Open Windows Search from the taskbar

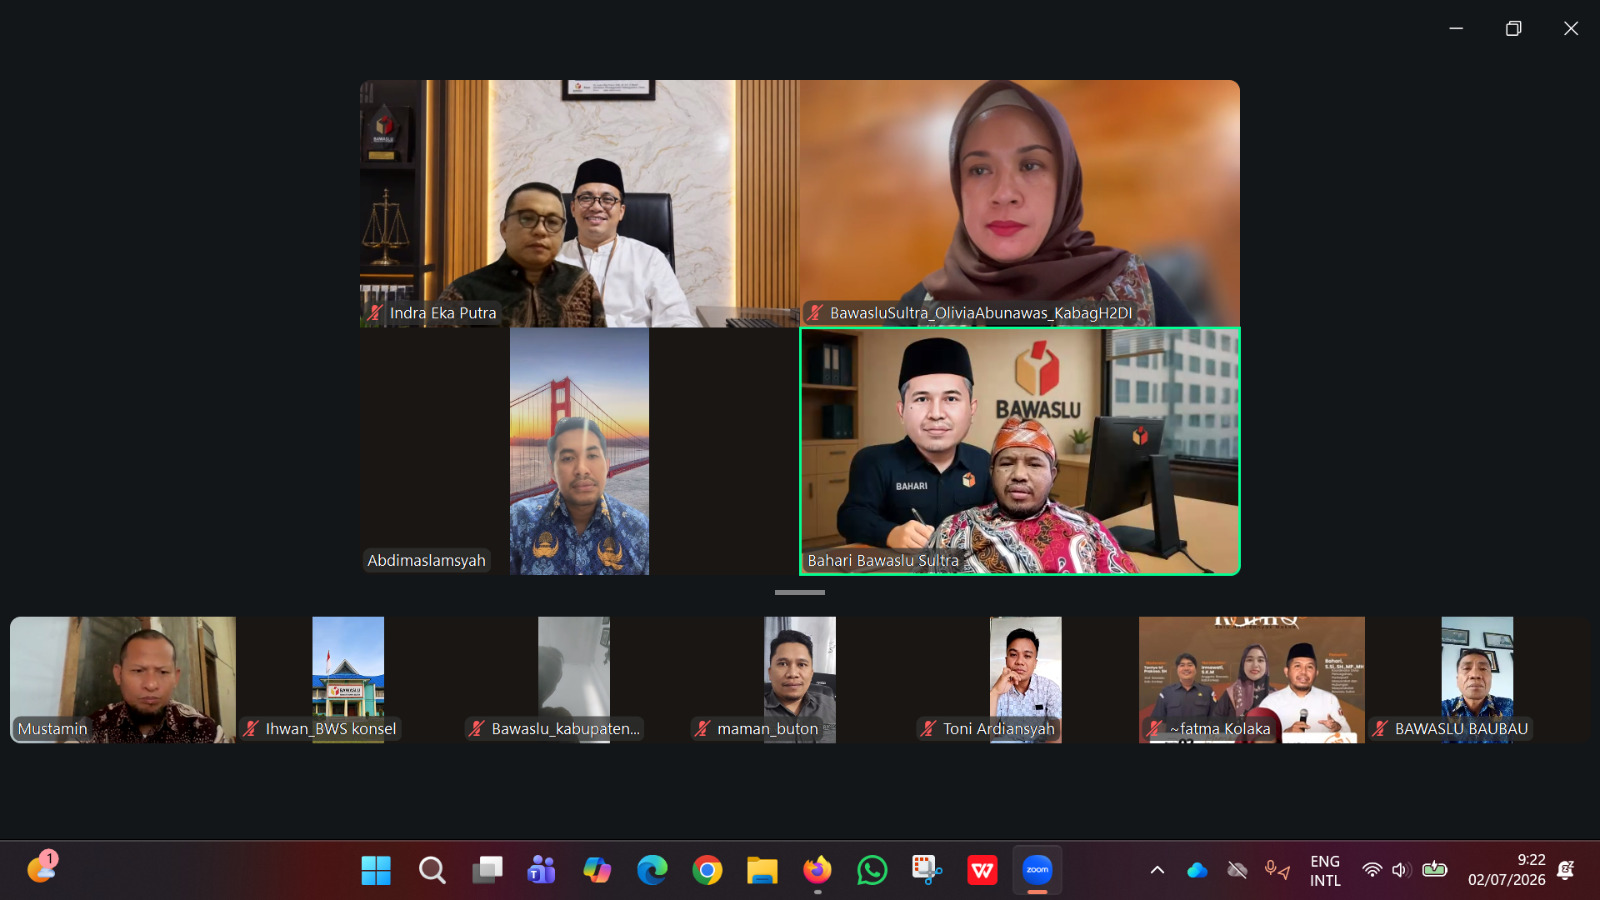tap(432, 871)
